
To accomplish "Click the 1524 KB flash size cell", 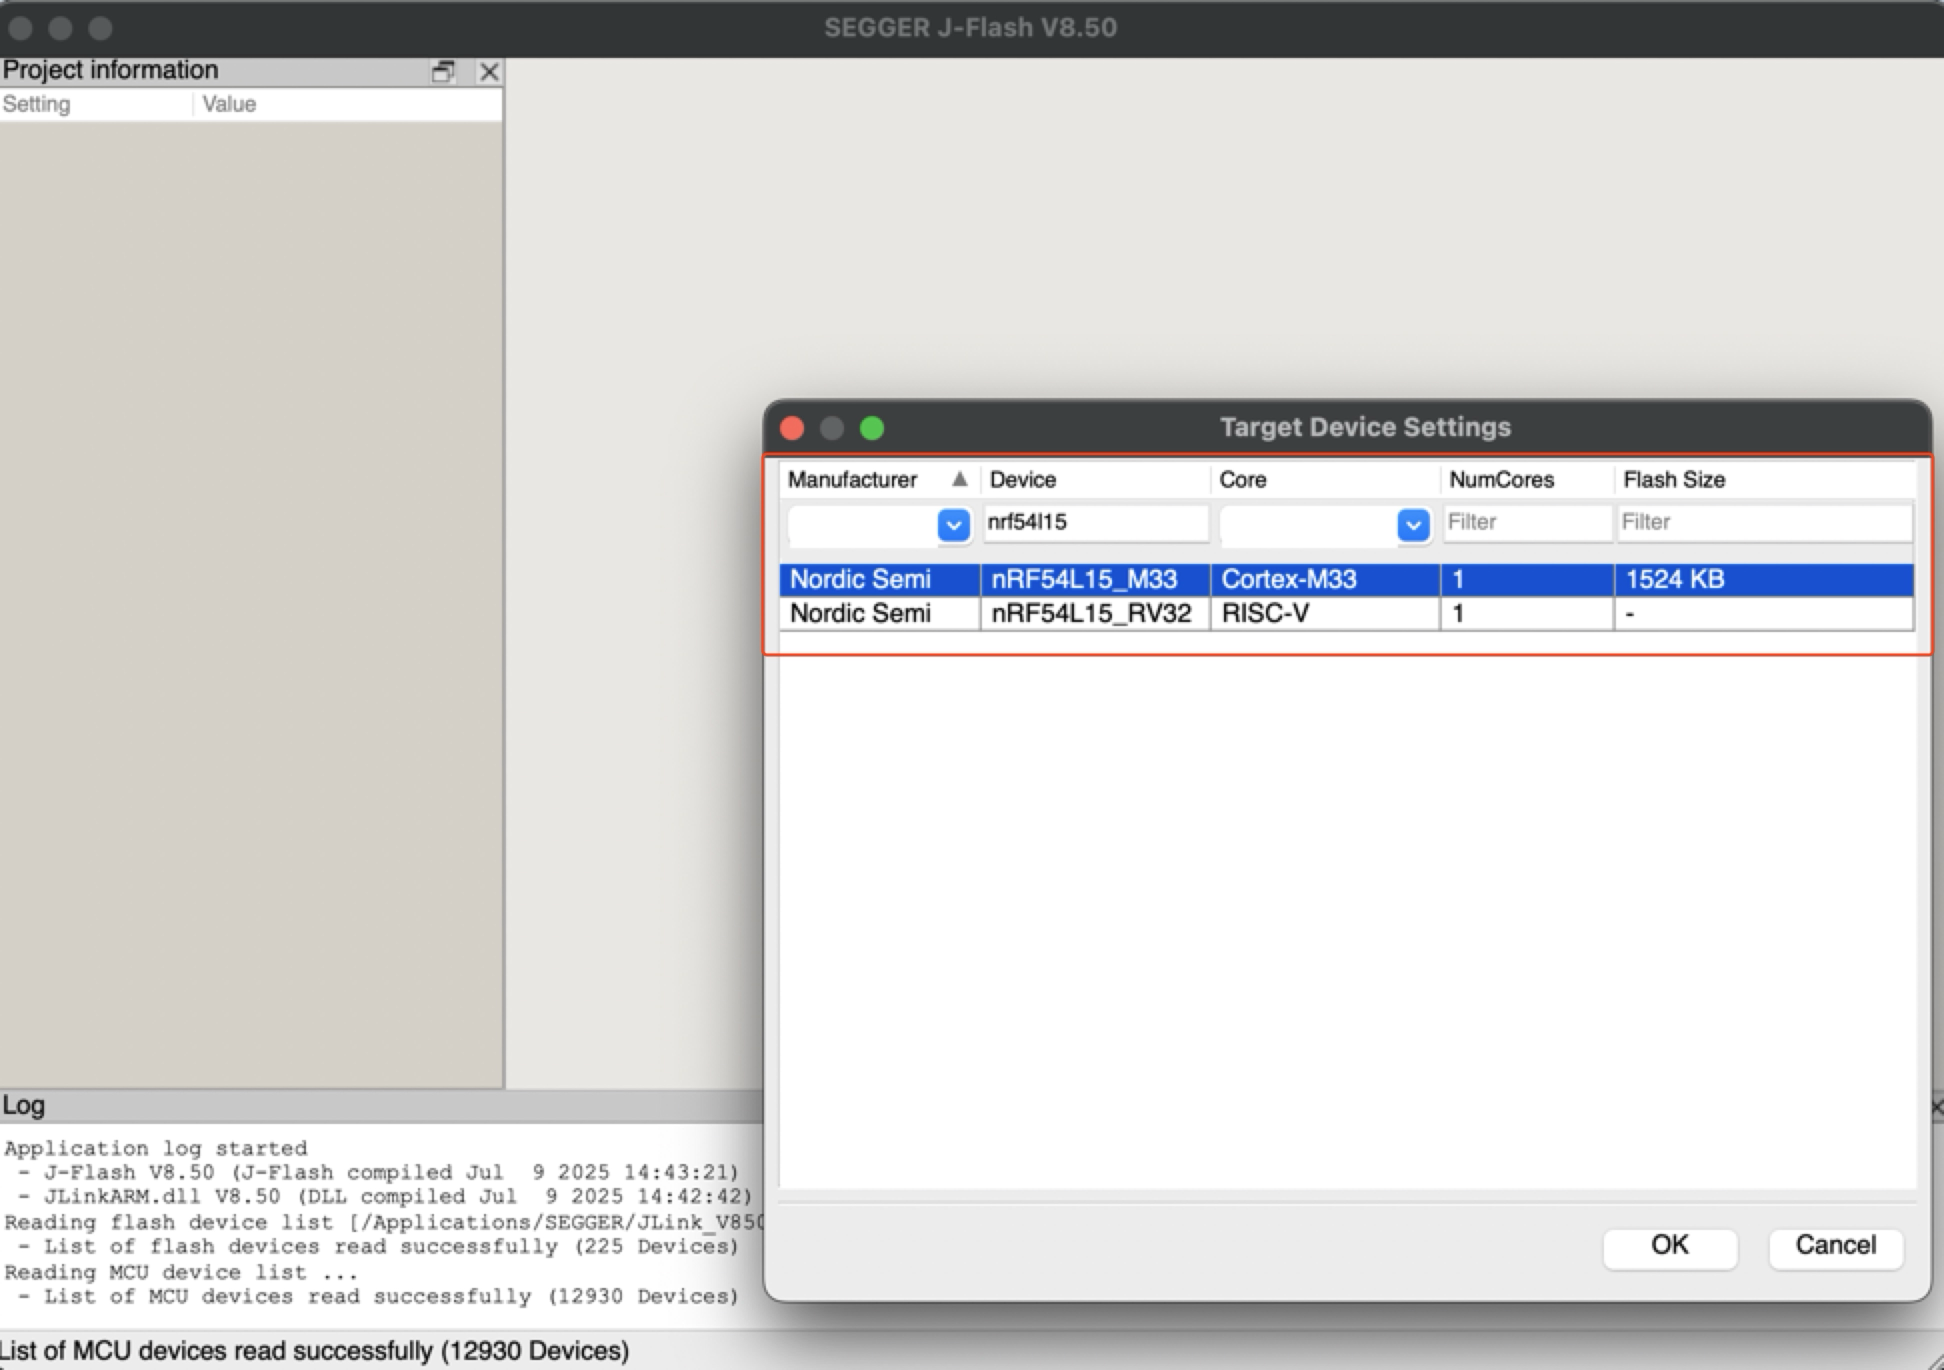I will pyautogui.click(x=1764, y=580).
